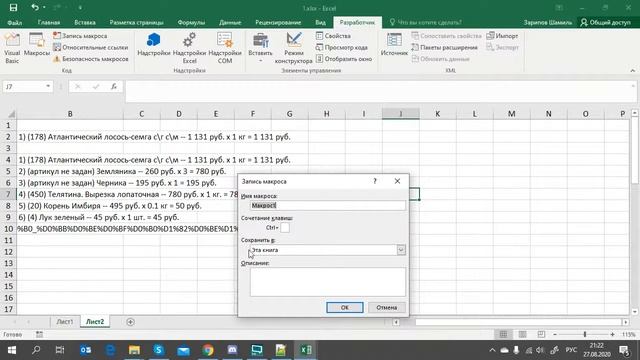This screenshot has width=640, height=360.
Task: Click the zoom slider handle
Action: point(584,334)
